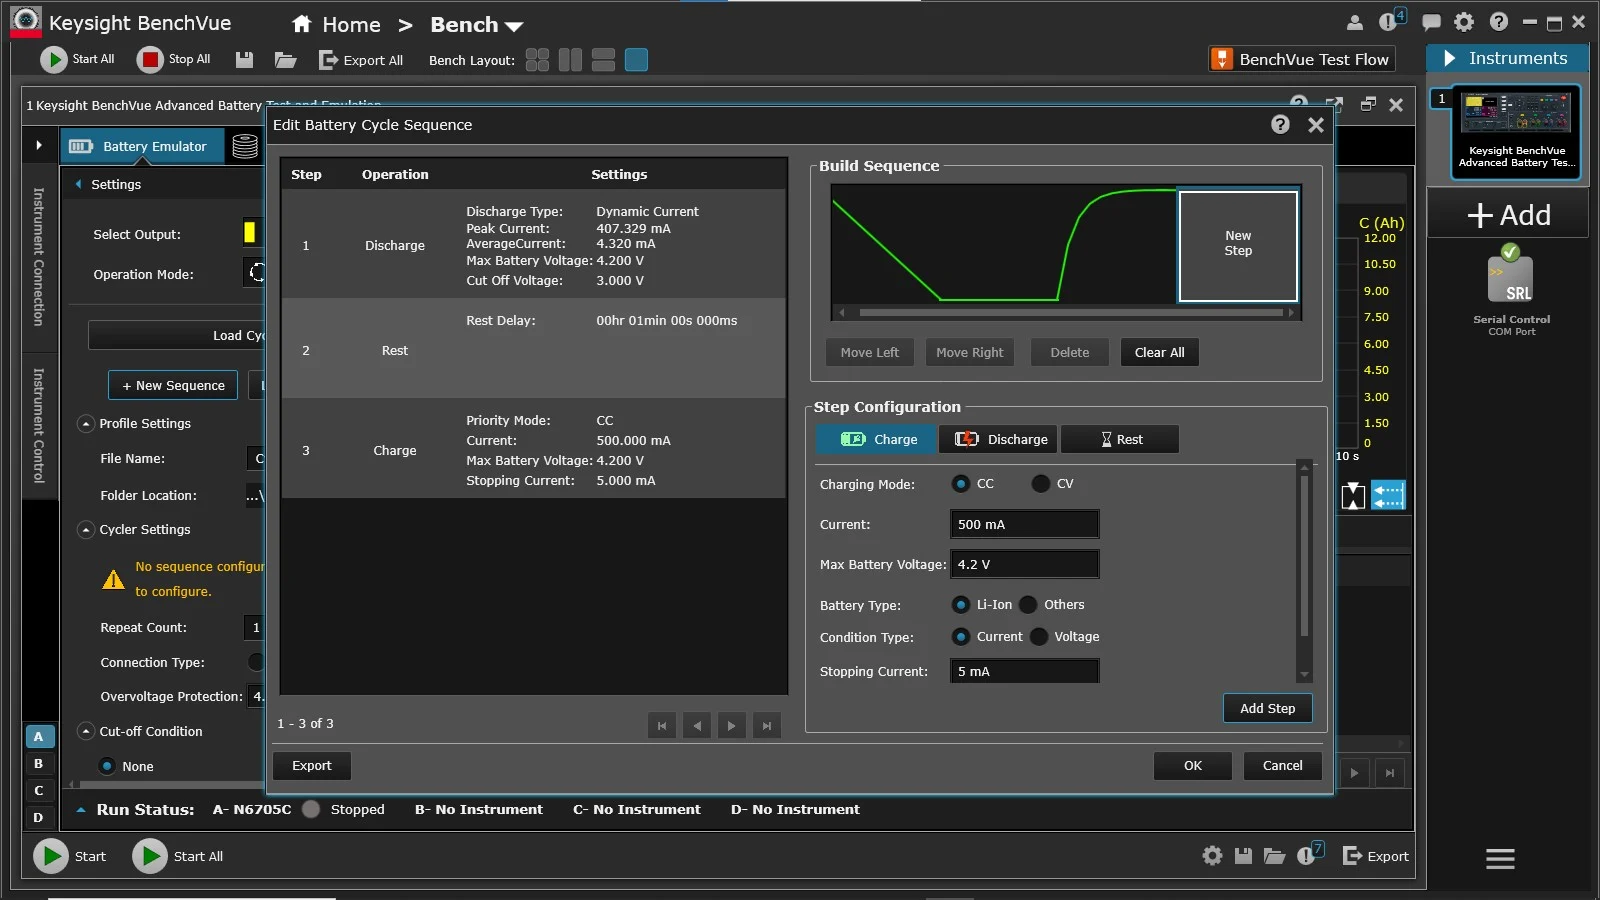Open the chat feedback icon
Image resolution: width=1600 pixels, height=900 pixels.
tap(1431, 22)
